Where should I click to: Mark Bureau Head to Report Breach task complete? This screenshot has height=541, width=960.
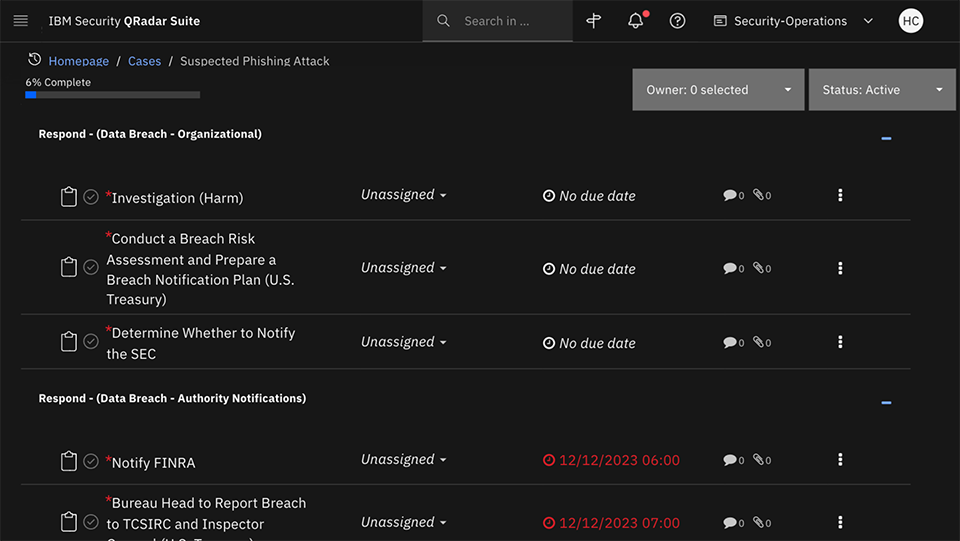[91, 521]
